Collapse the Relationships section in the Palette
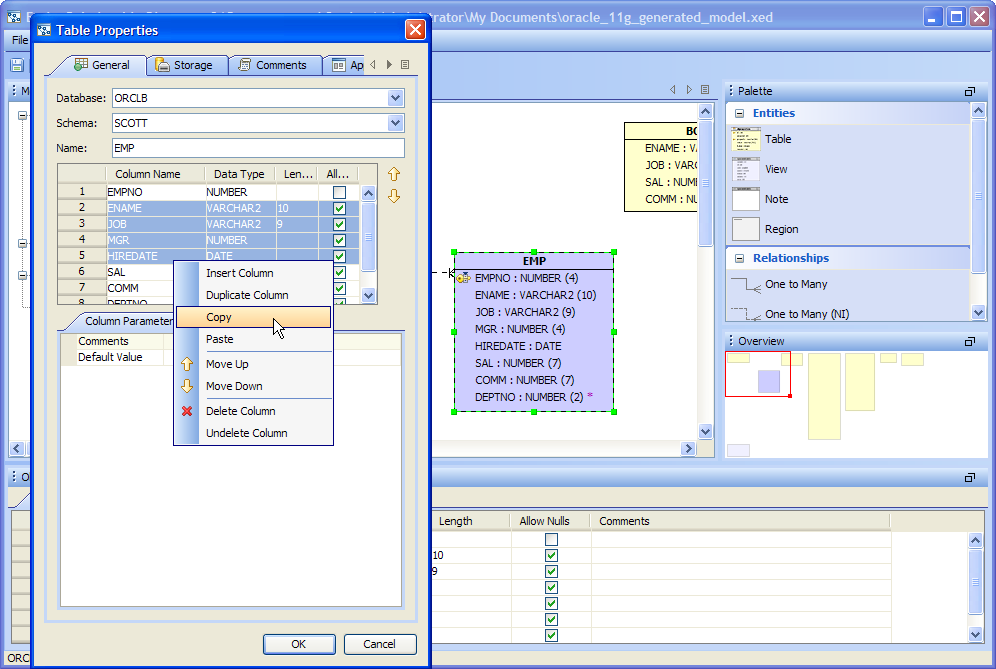The image size is (996, 669). click(x=739, y=258)
